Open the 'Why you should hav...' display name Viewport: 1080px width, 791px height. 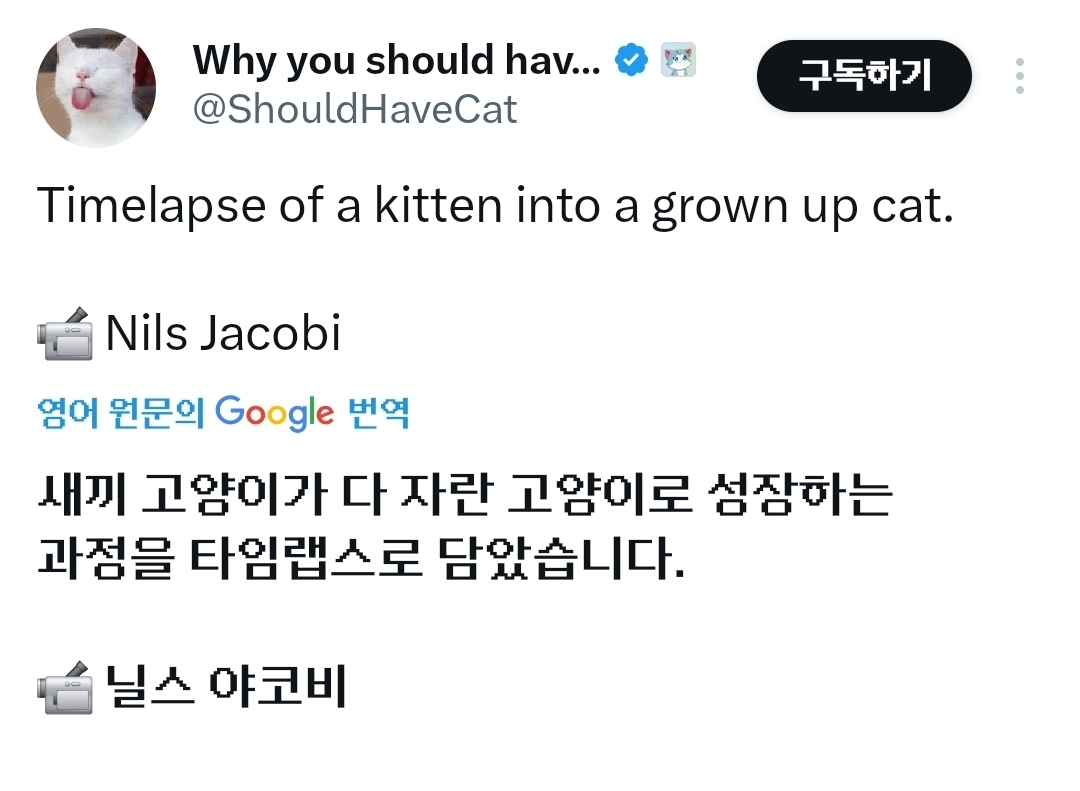[x=396, y=62]
